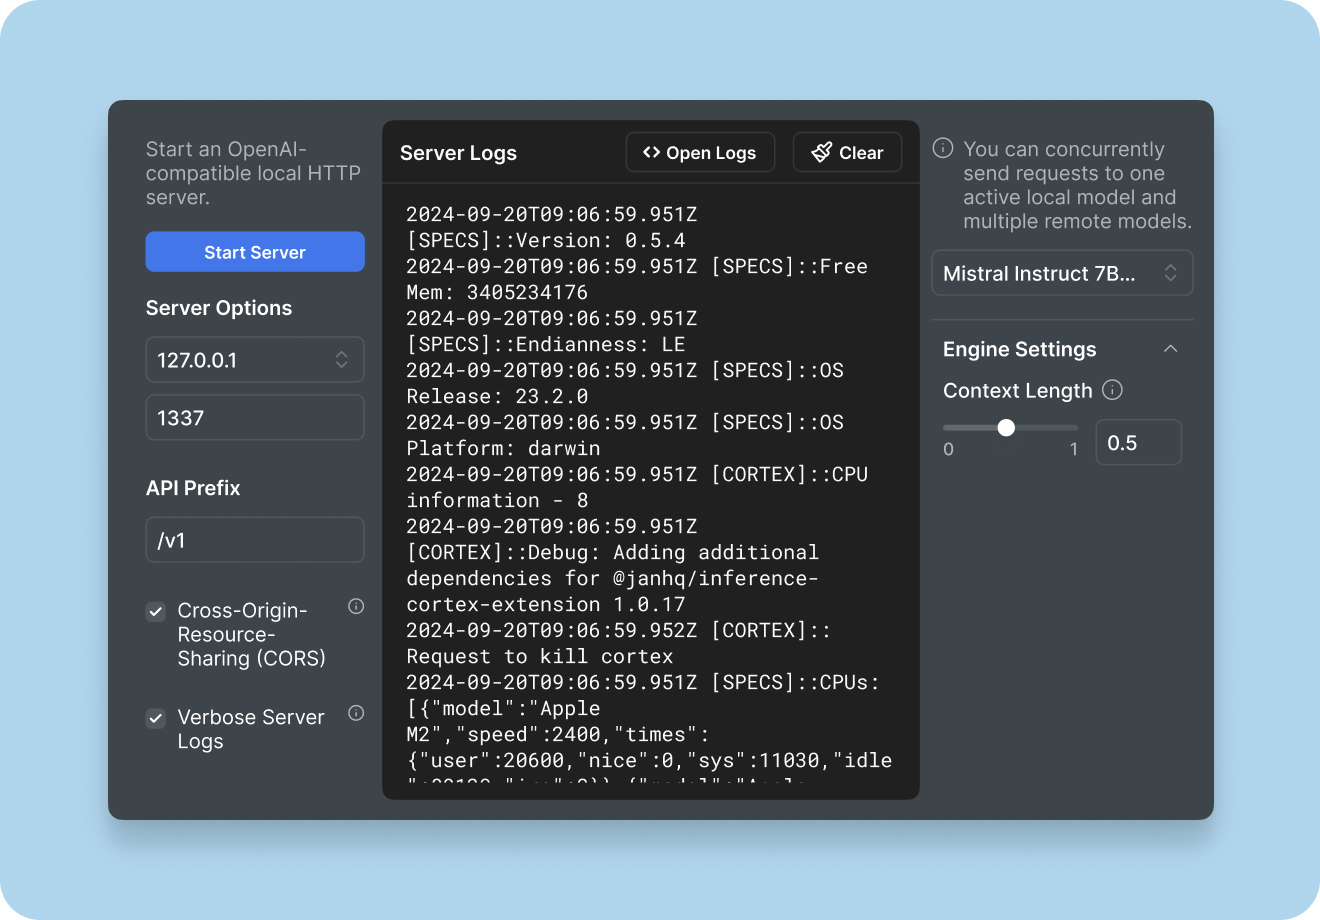Click the port field showing 1337

tap(255, 418)
